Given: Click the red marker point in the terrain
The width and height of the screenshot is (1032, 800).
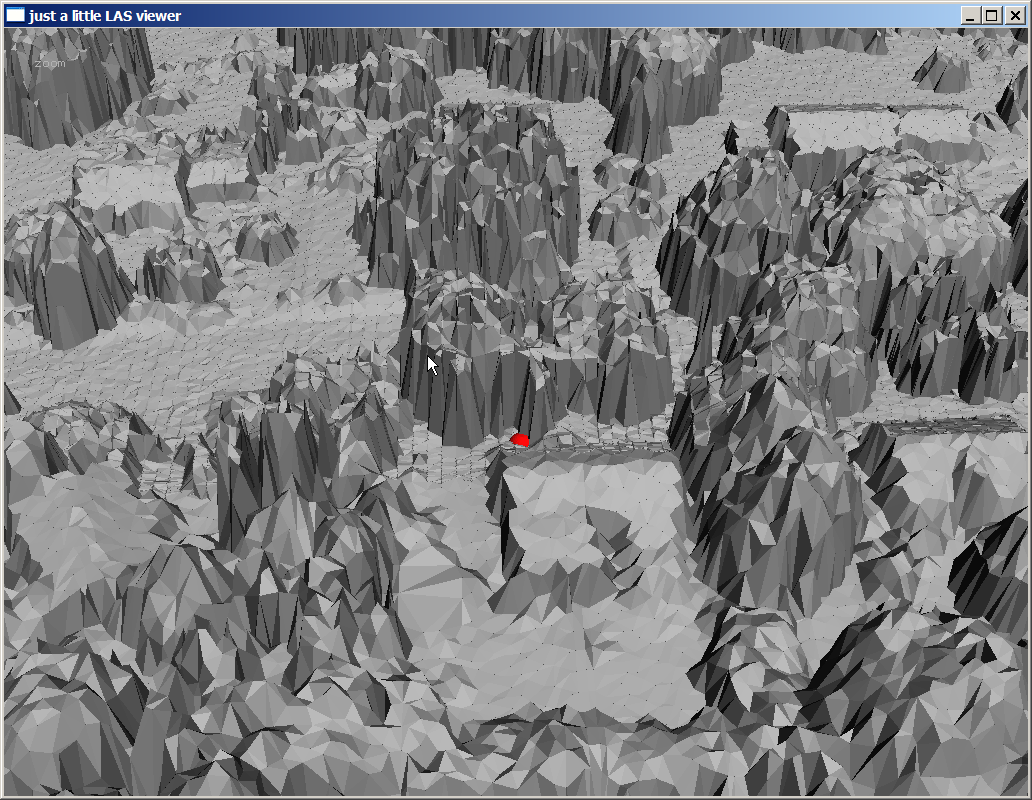Looking at the screenshot, I should [x=519, y=439].
